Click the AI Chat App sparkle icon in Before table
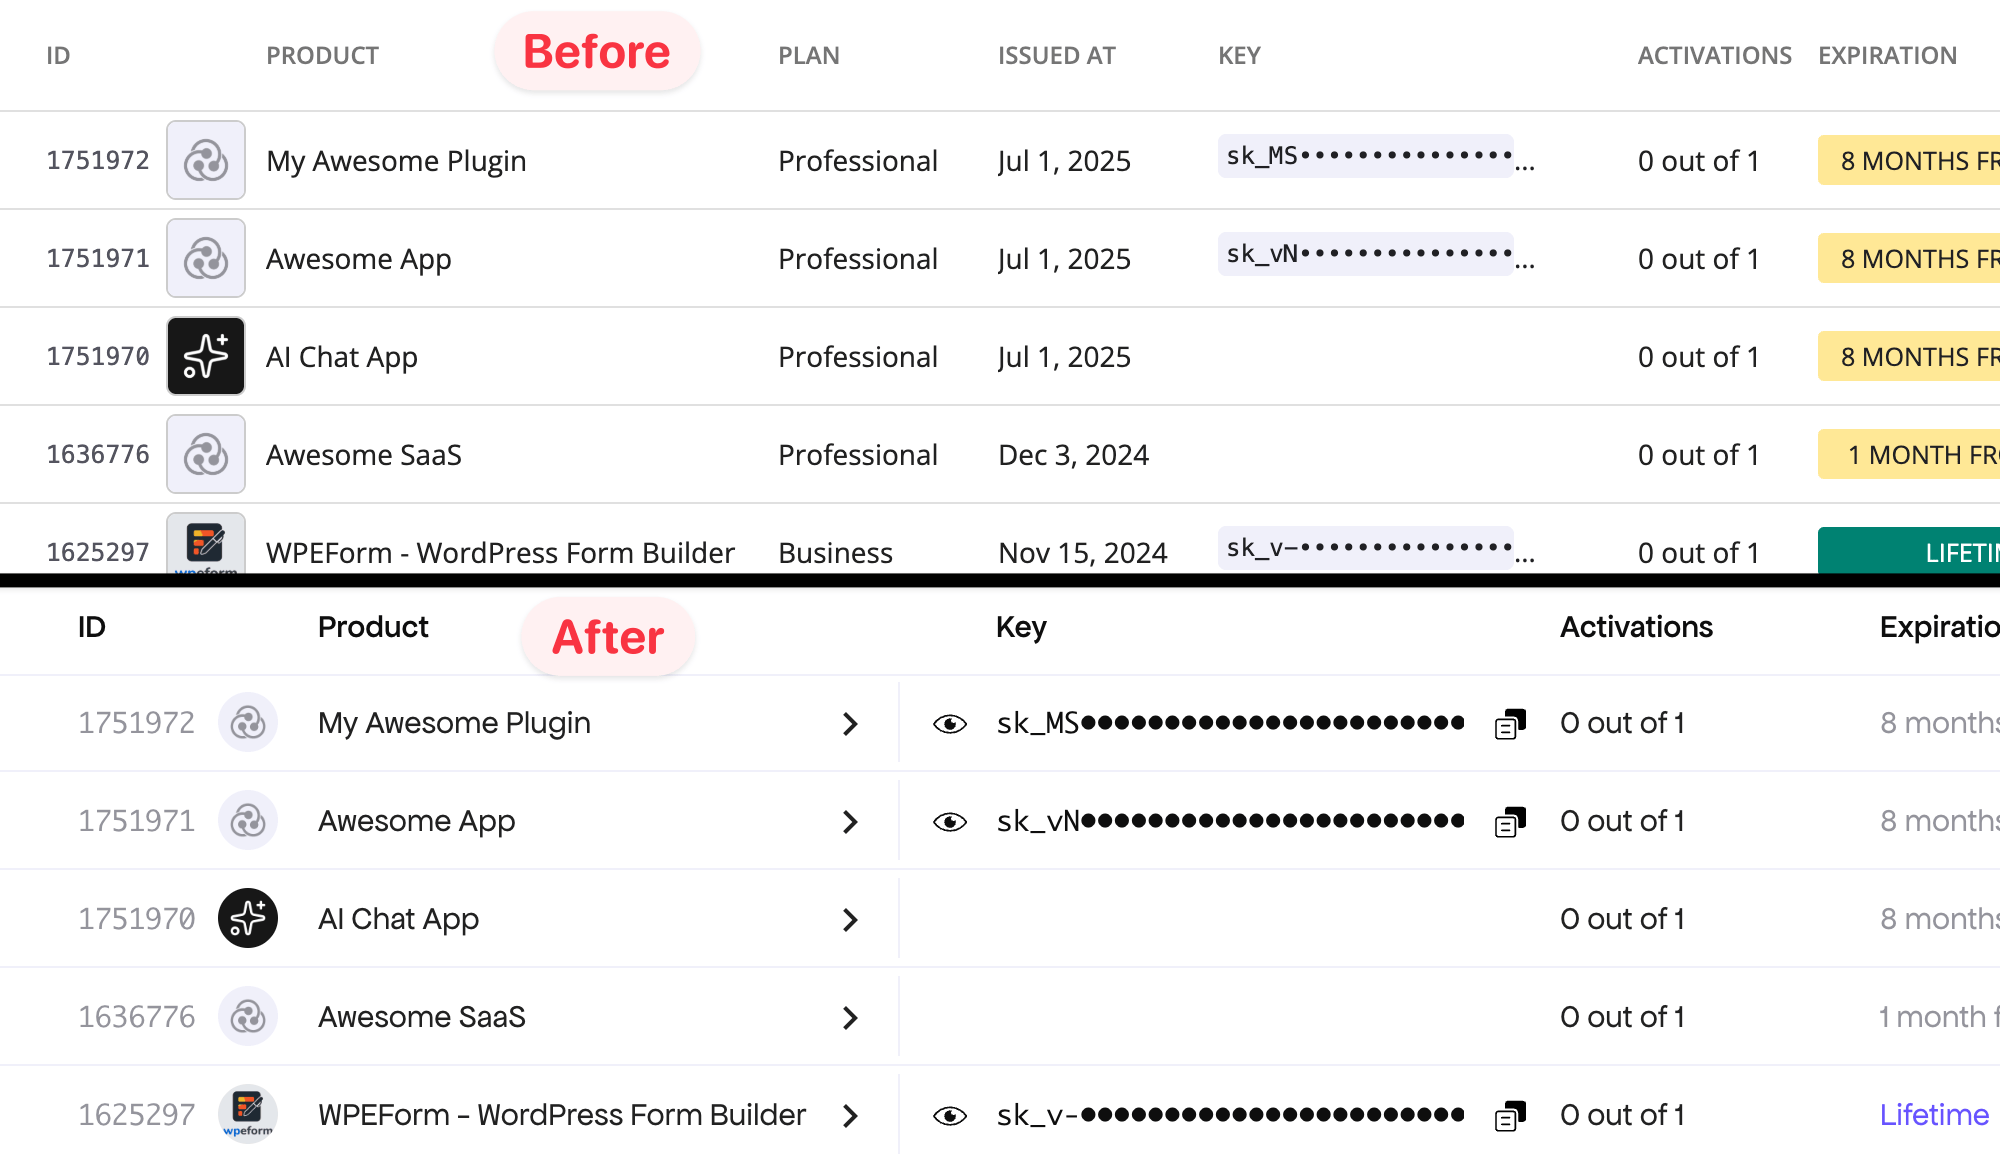2000x1160 pixels. (206, 356)
